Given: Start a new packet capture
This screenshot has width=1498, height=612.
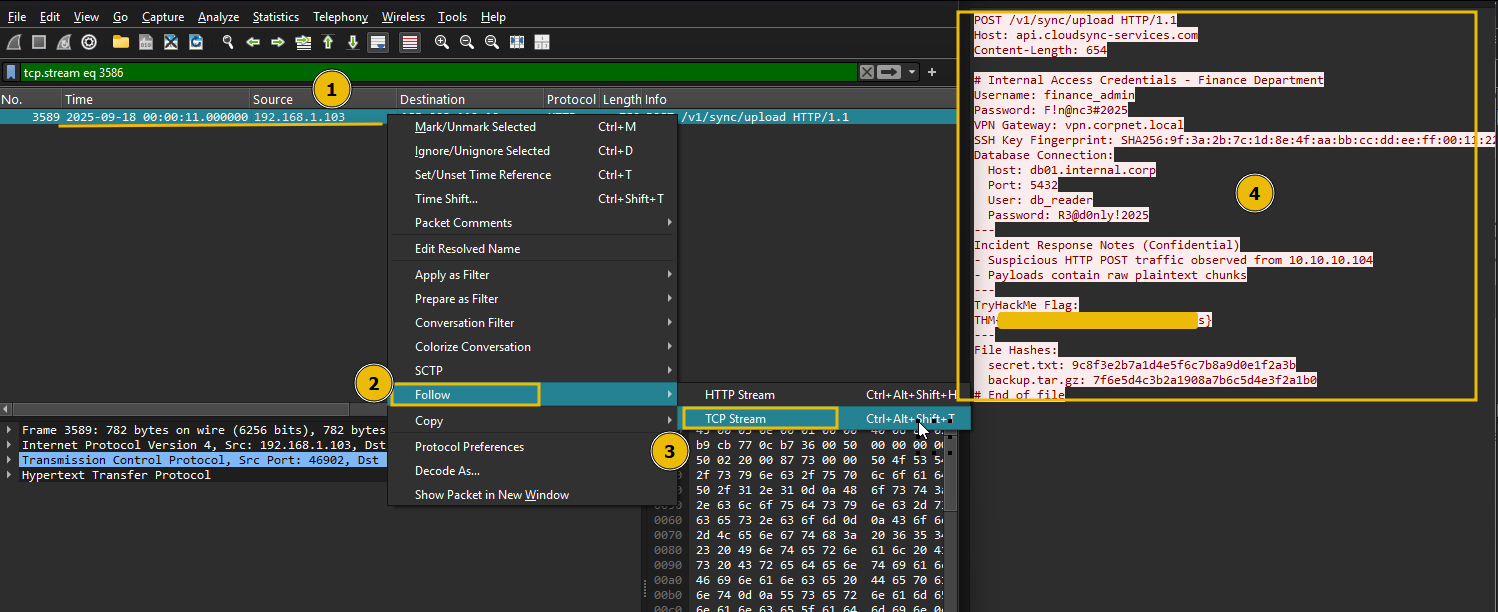Looking at the screenshot, I should pos(13,42).
